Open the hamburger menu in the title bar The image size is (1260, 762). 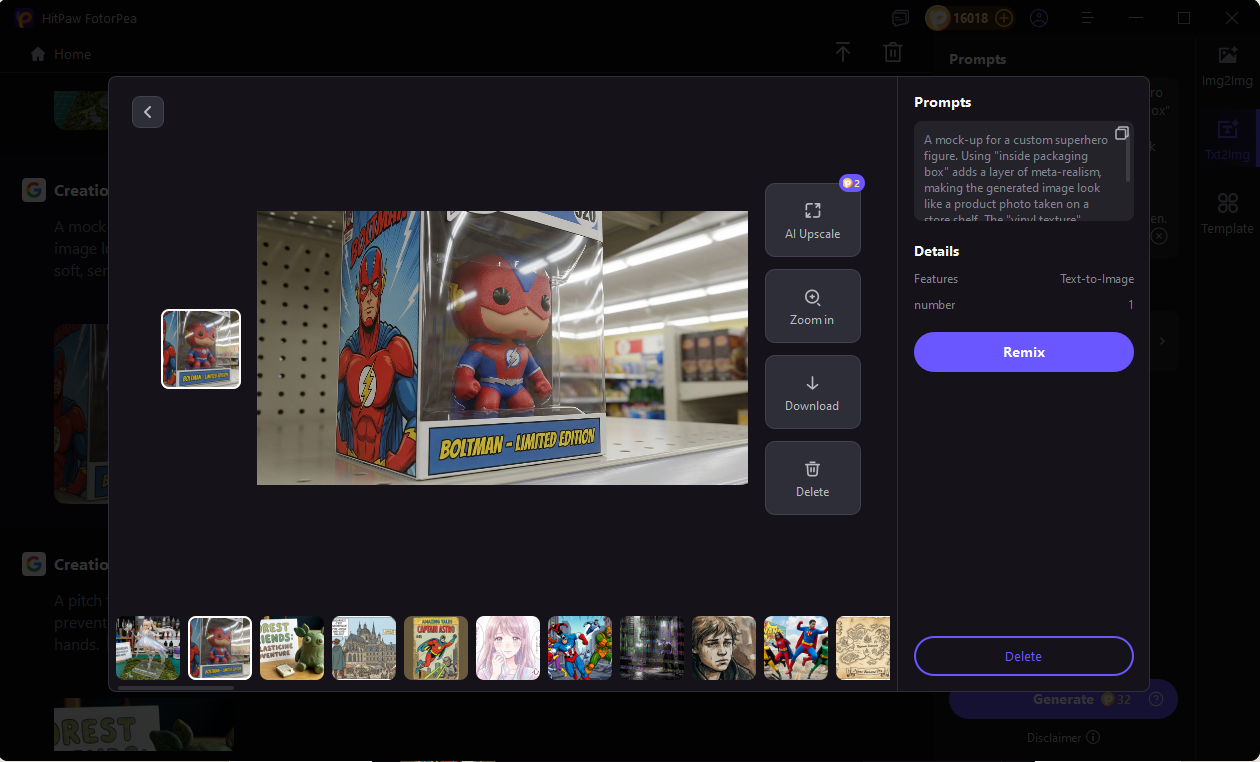tap(1087, 18)
